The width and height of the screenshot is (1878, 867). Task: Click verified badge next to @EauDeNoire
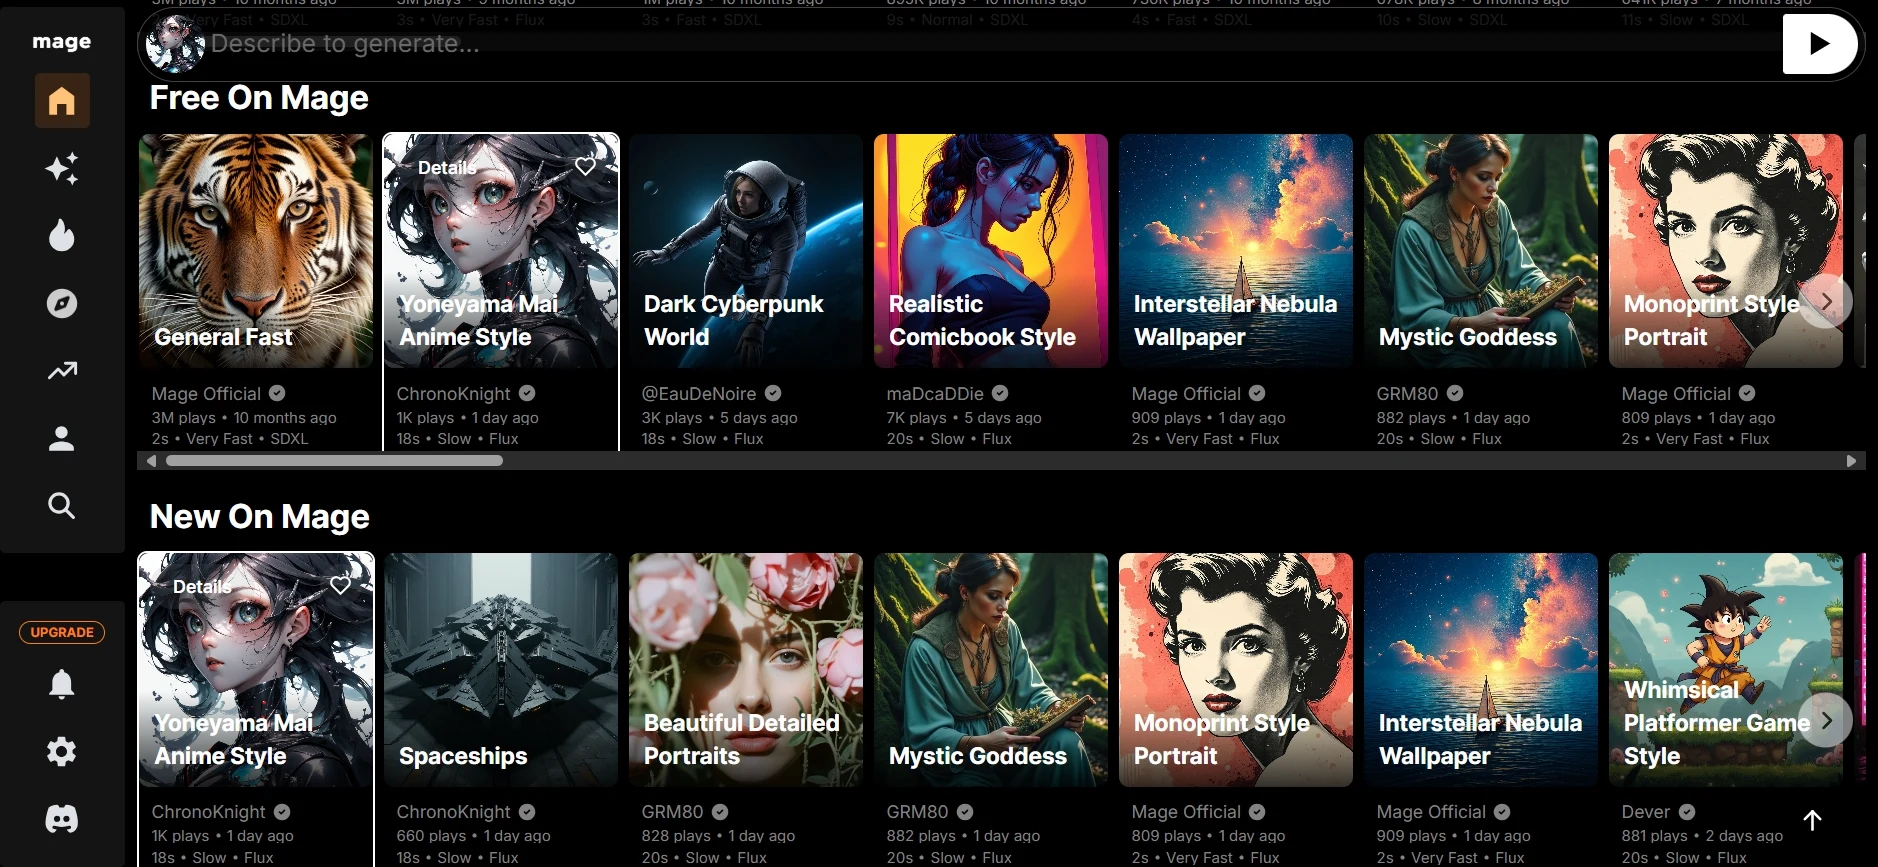coord(773,393)
